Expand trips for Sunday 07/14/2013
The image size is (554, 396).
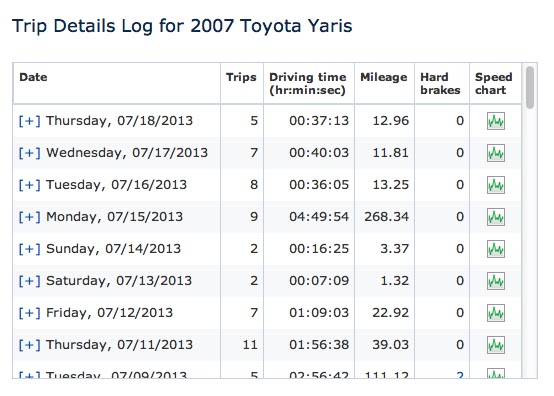click(x=30, y=249)
